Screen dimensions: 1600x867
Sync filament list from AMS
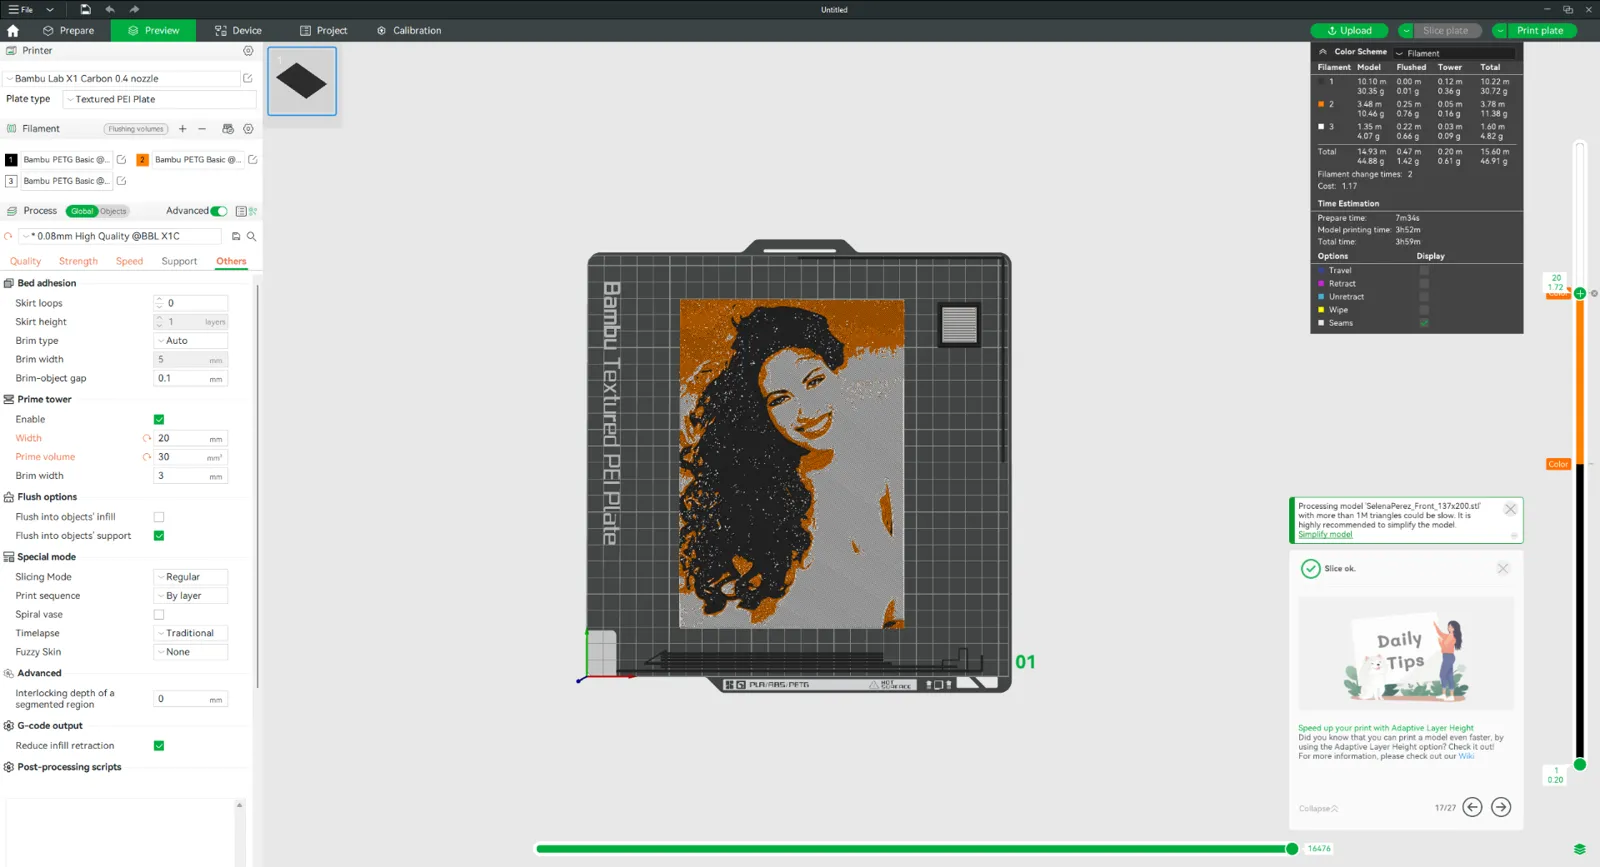coord(228,129)
